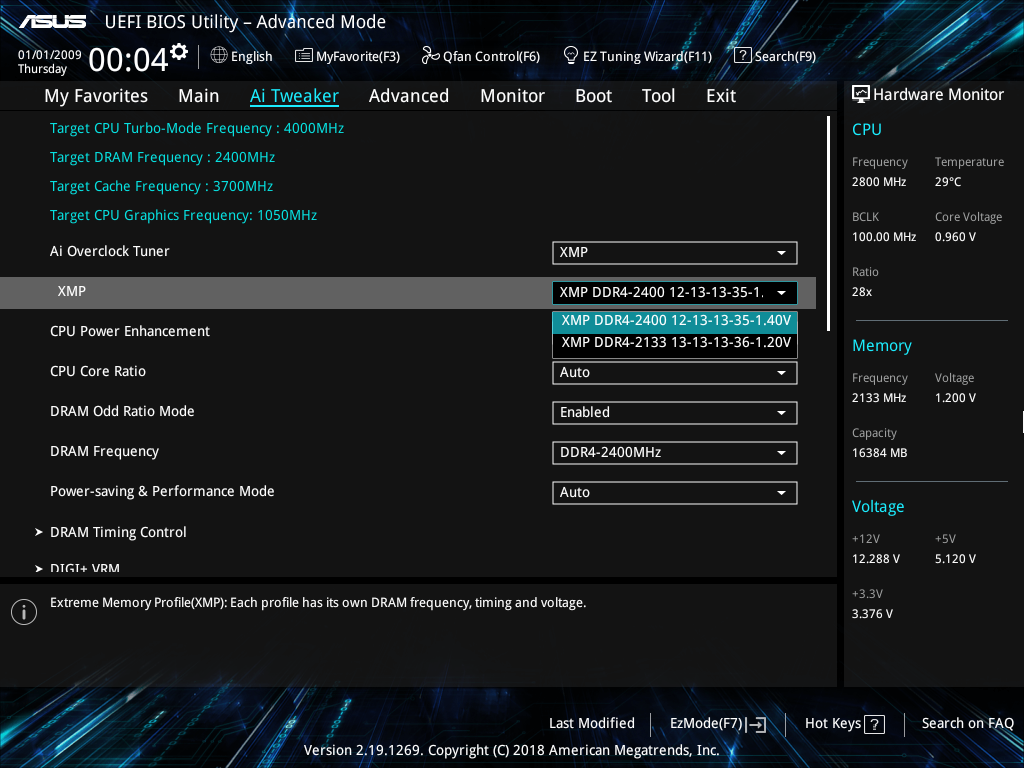Image resolution: width=1024 pixels, height=768 pixels.
Task: Open the Monitor tab
Action: [x=513, y=96]
